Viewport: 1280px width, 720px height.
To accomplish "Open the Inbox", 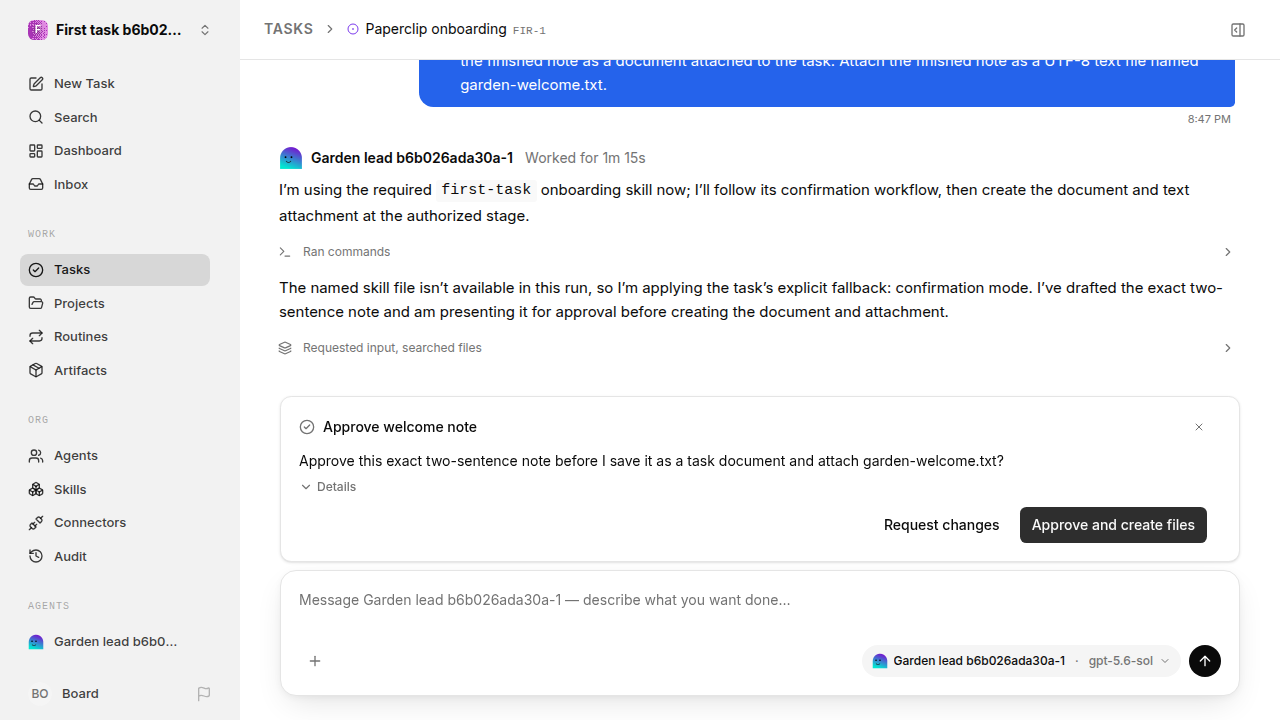I will point(115,184).
